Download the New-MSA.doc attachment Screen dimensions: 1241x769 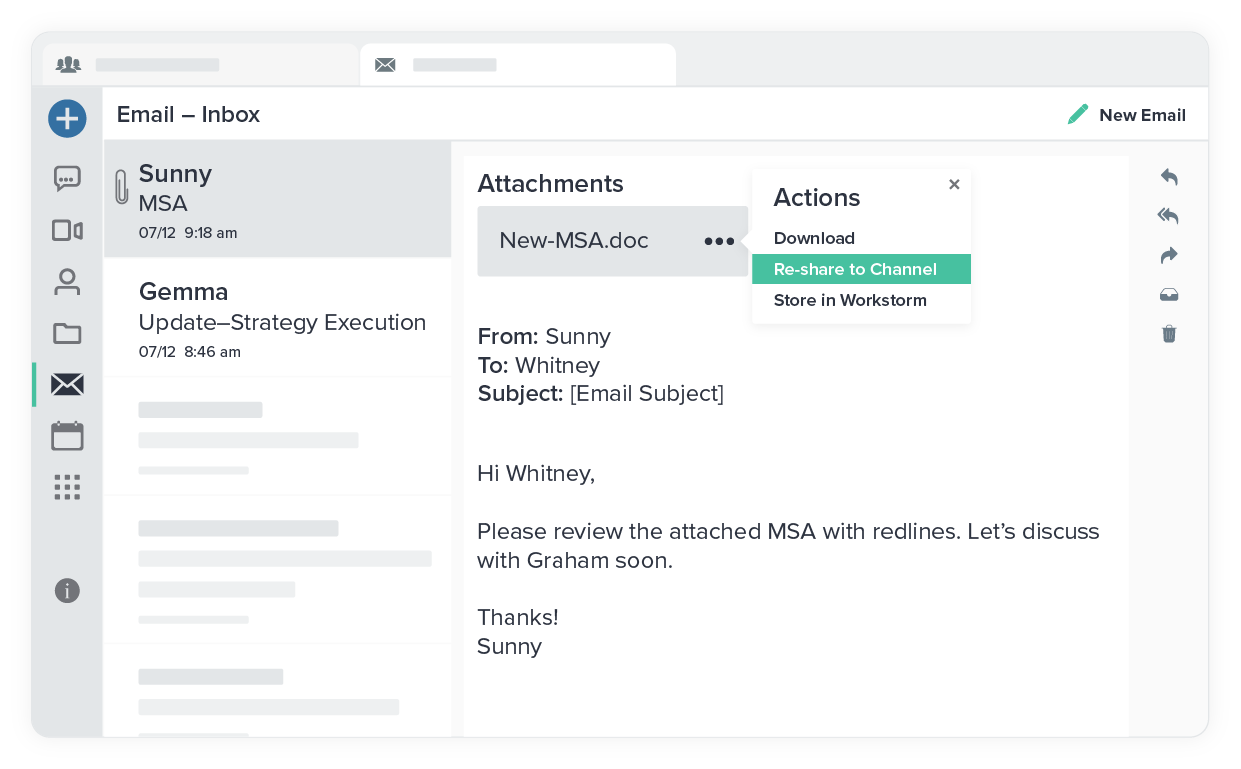click(814, 238)
